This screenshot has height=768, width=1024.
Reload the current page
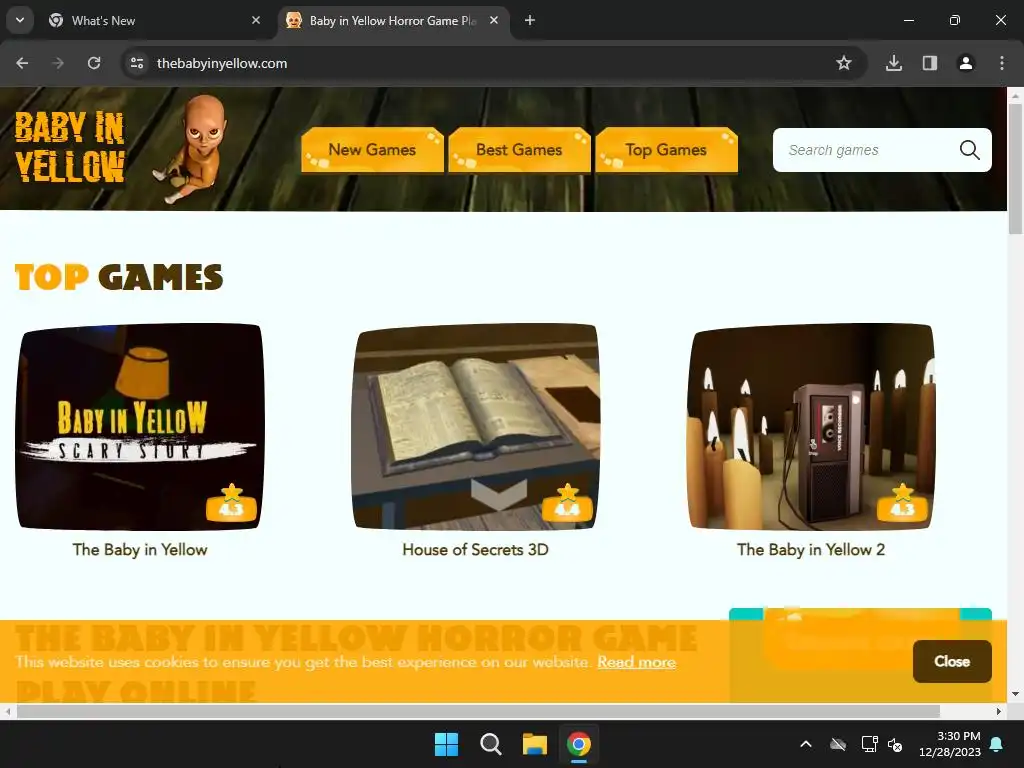click(x=94, y=63)
